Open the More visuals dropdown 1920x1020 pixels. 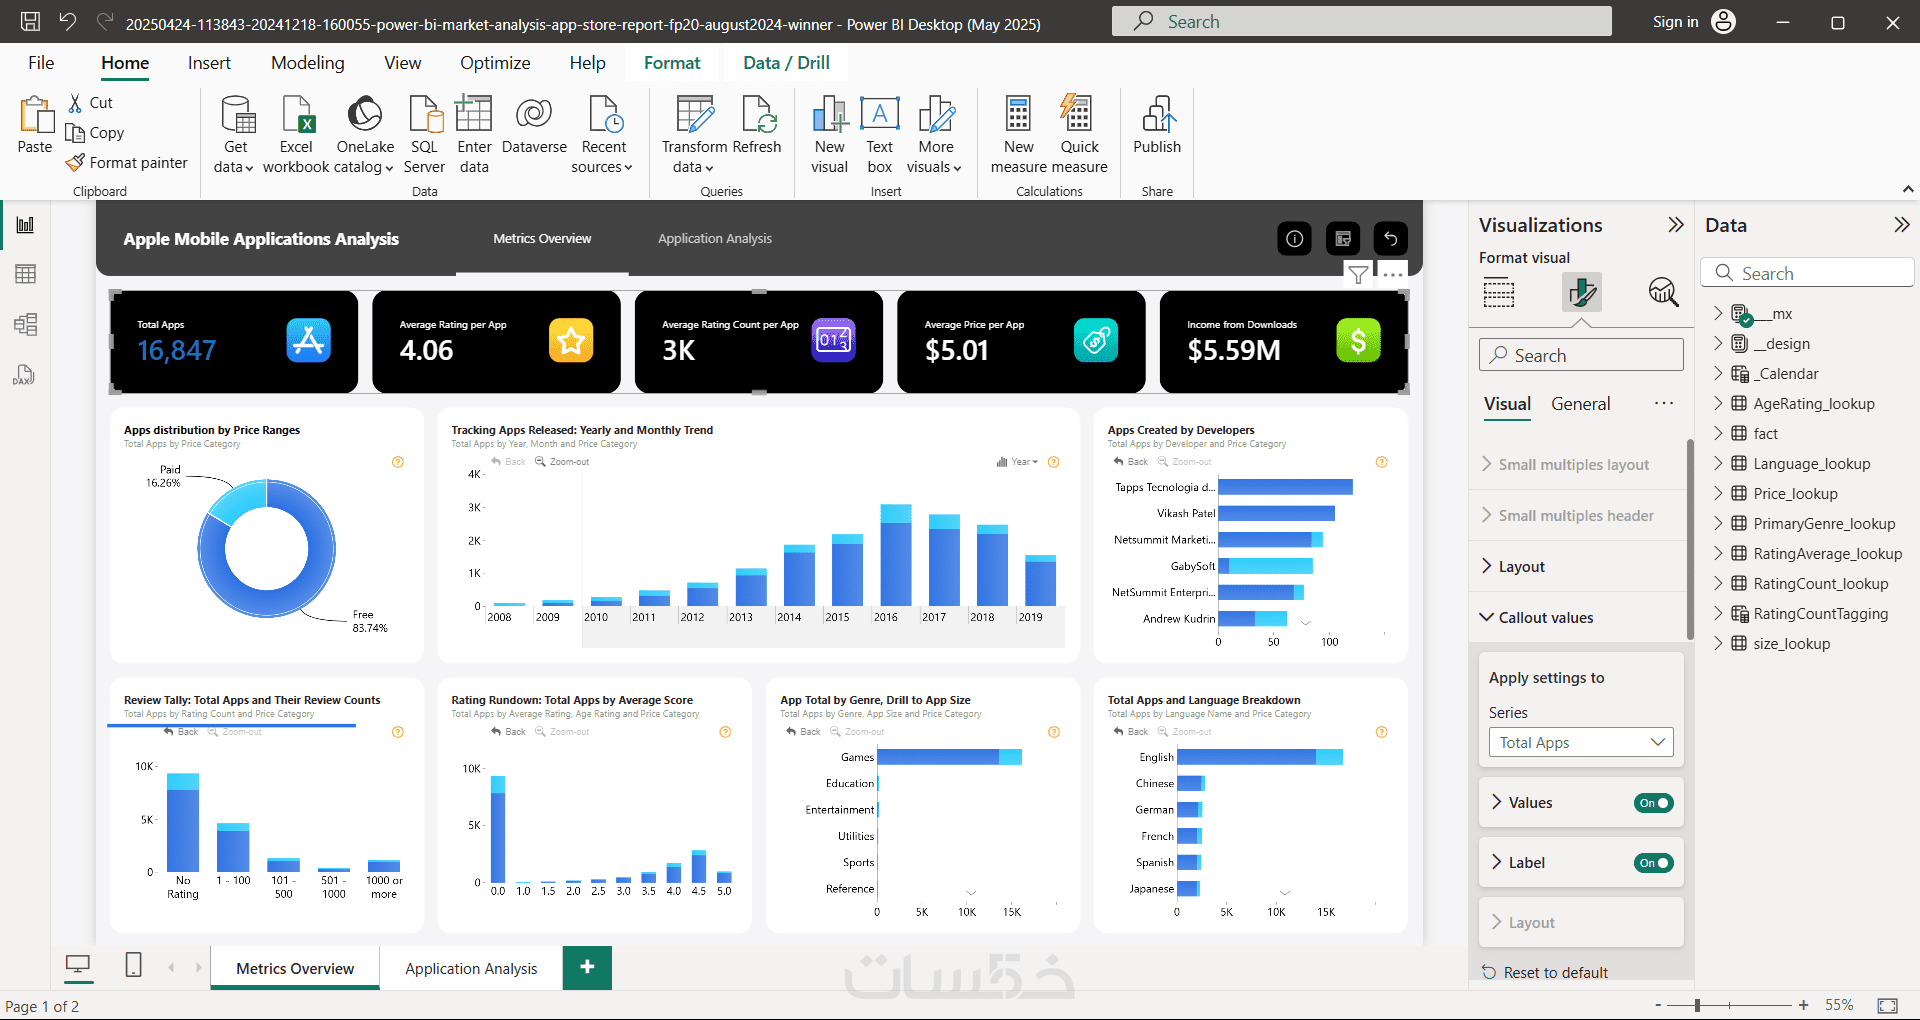click(x=936, y=134)
